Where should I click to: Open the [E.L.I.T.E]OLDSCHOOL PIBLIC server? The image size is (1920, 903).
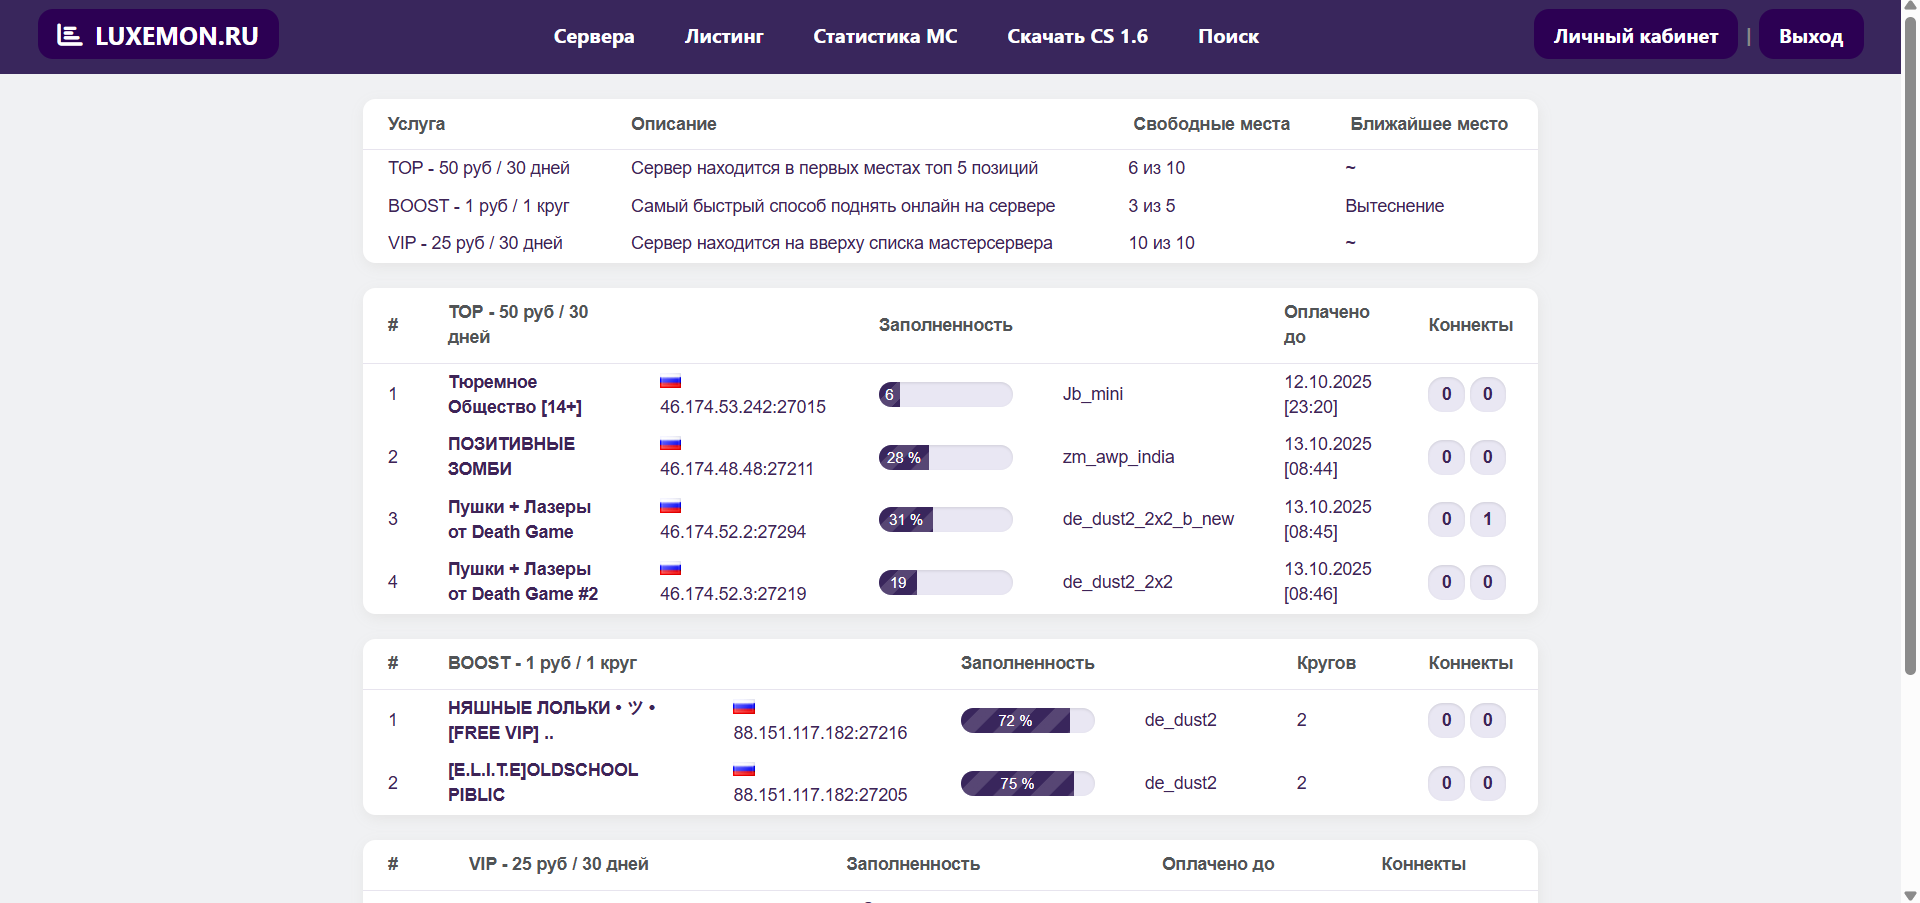542,782
